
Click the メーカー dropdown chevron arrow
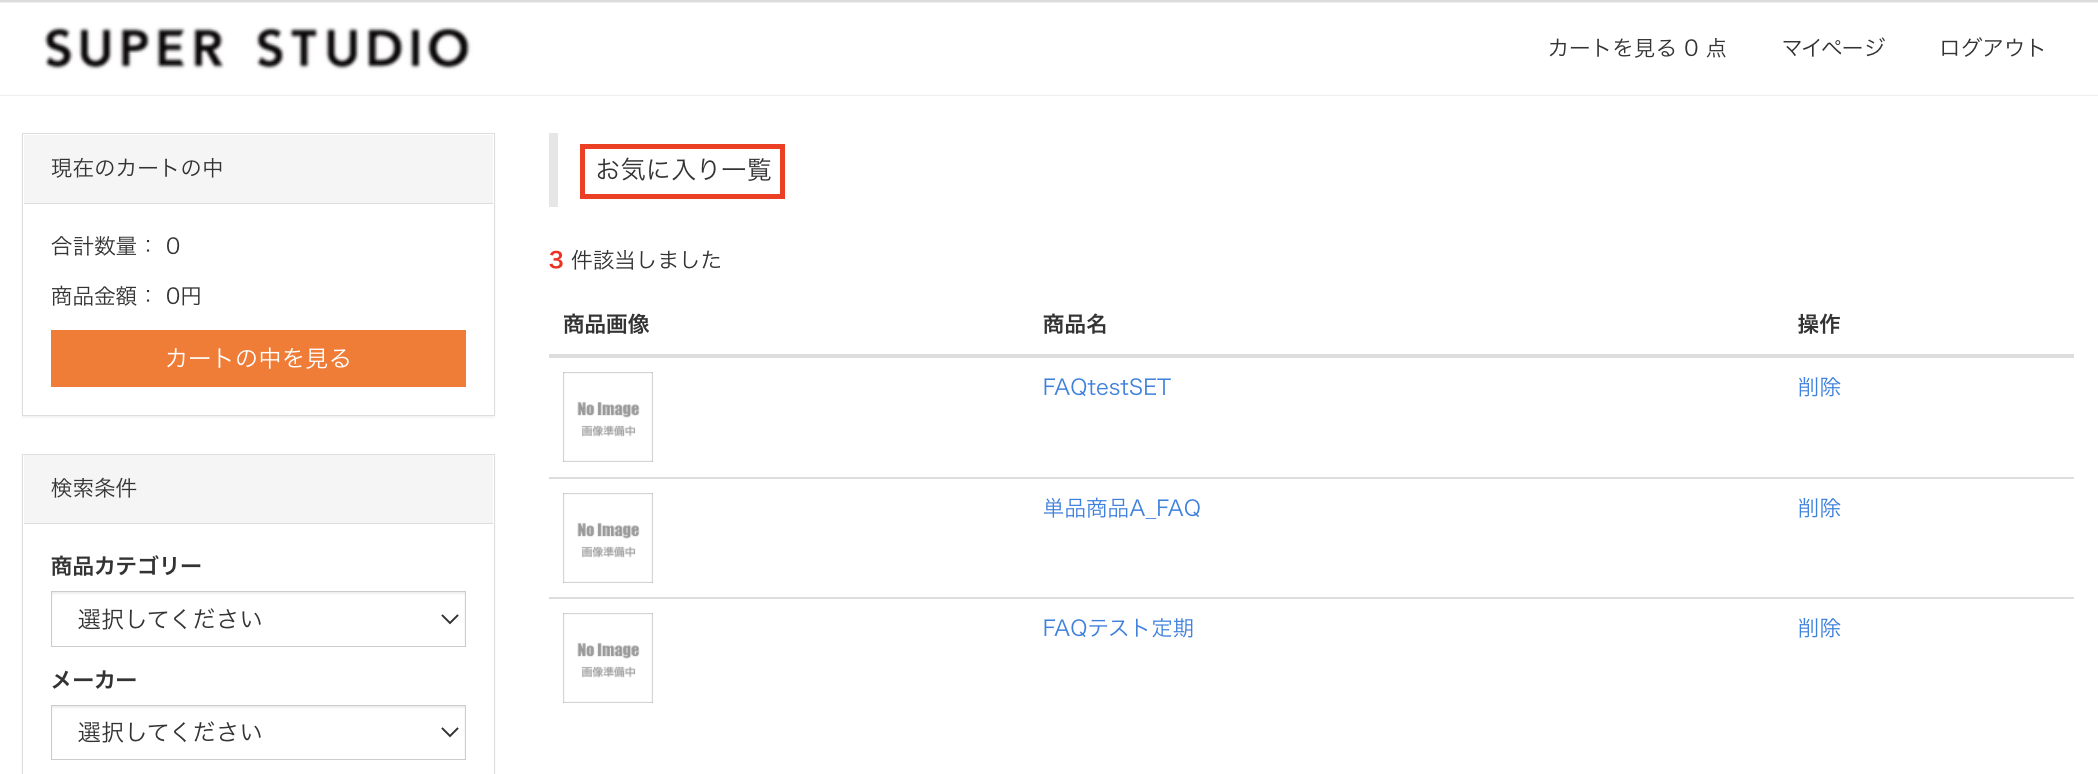(x=449, y=732)
